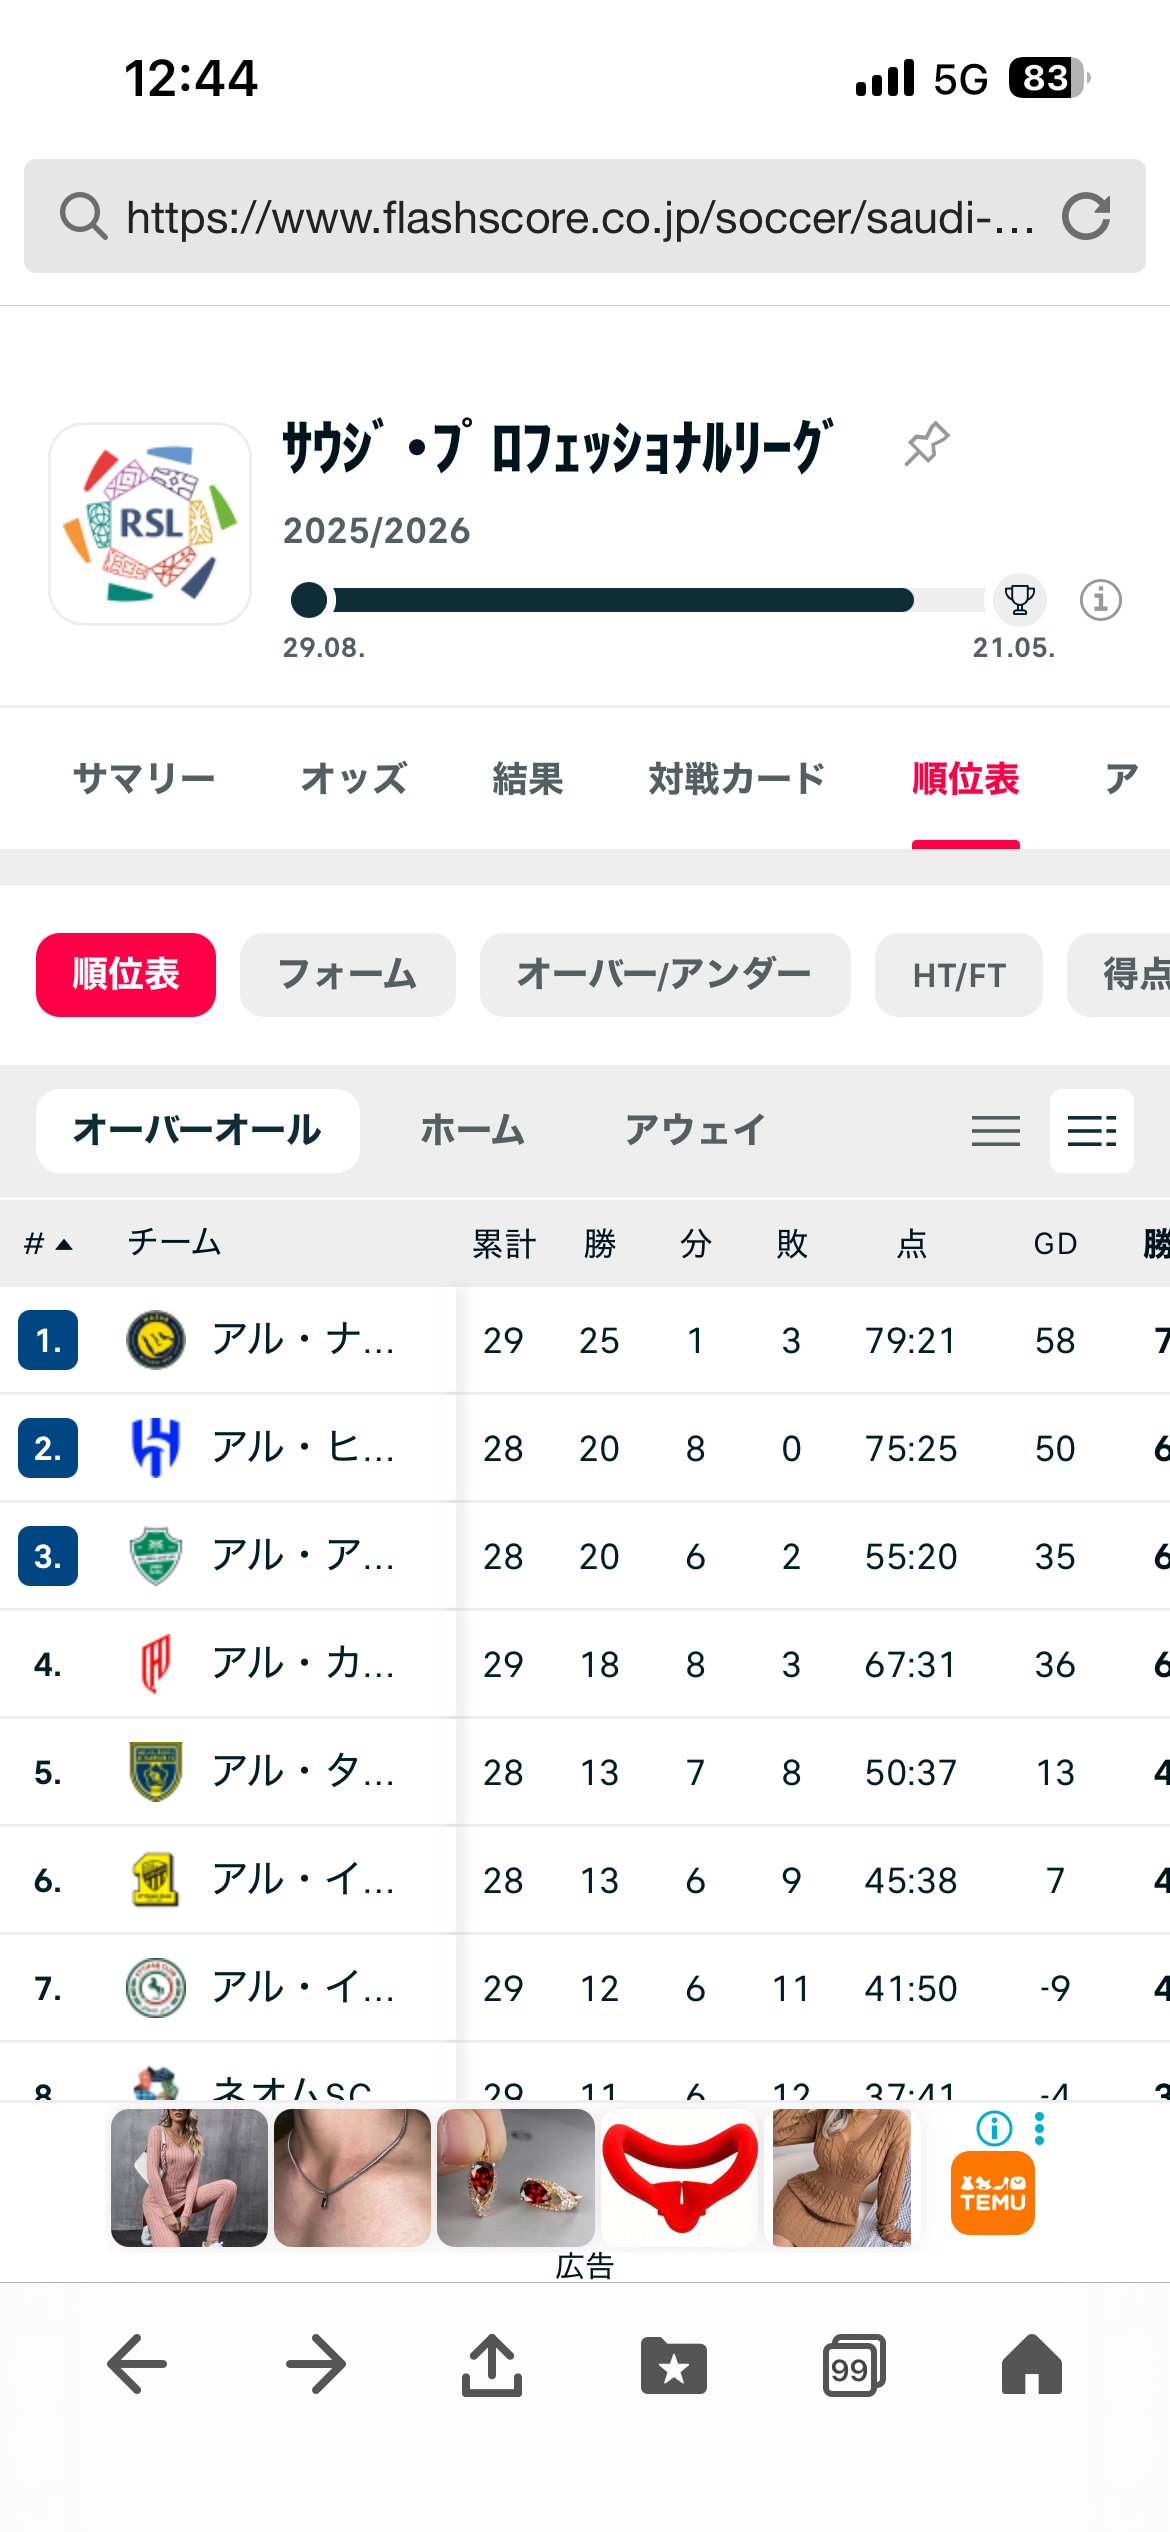Select the ホーム standings filter

[x=472, y=1131]
